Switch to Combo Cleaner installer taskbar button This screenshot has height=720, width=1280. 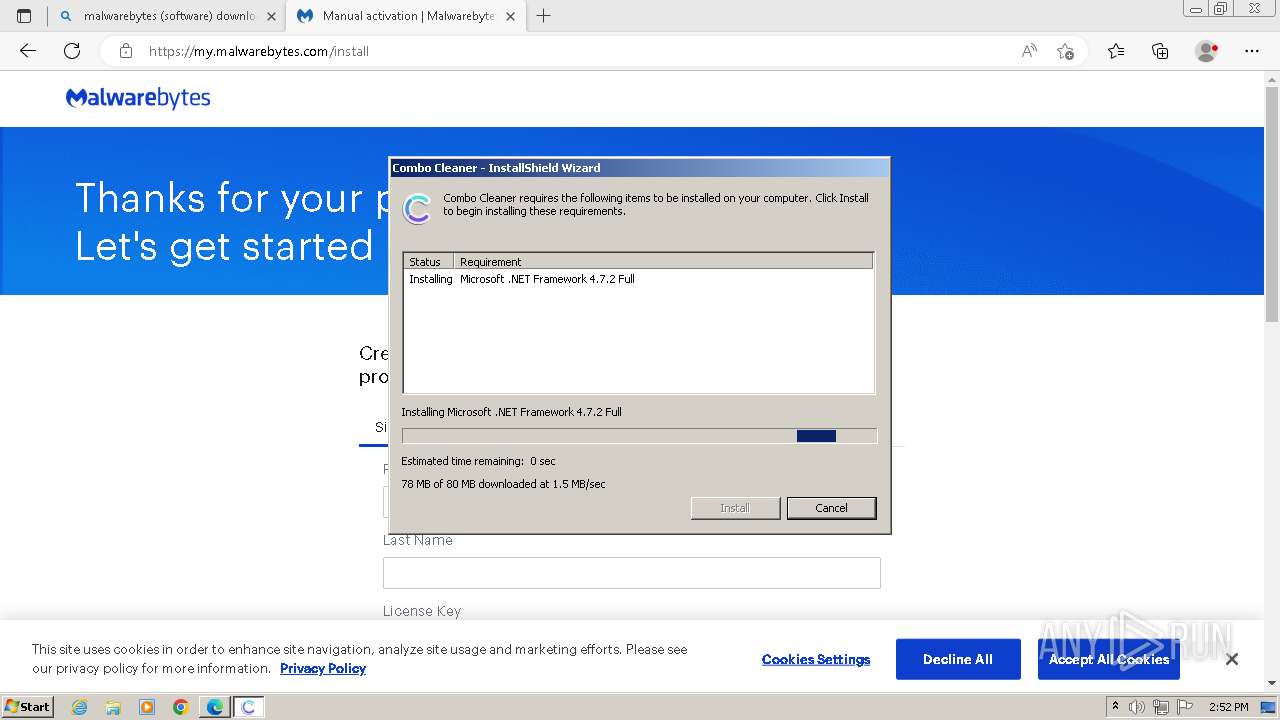click(249, 707)
